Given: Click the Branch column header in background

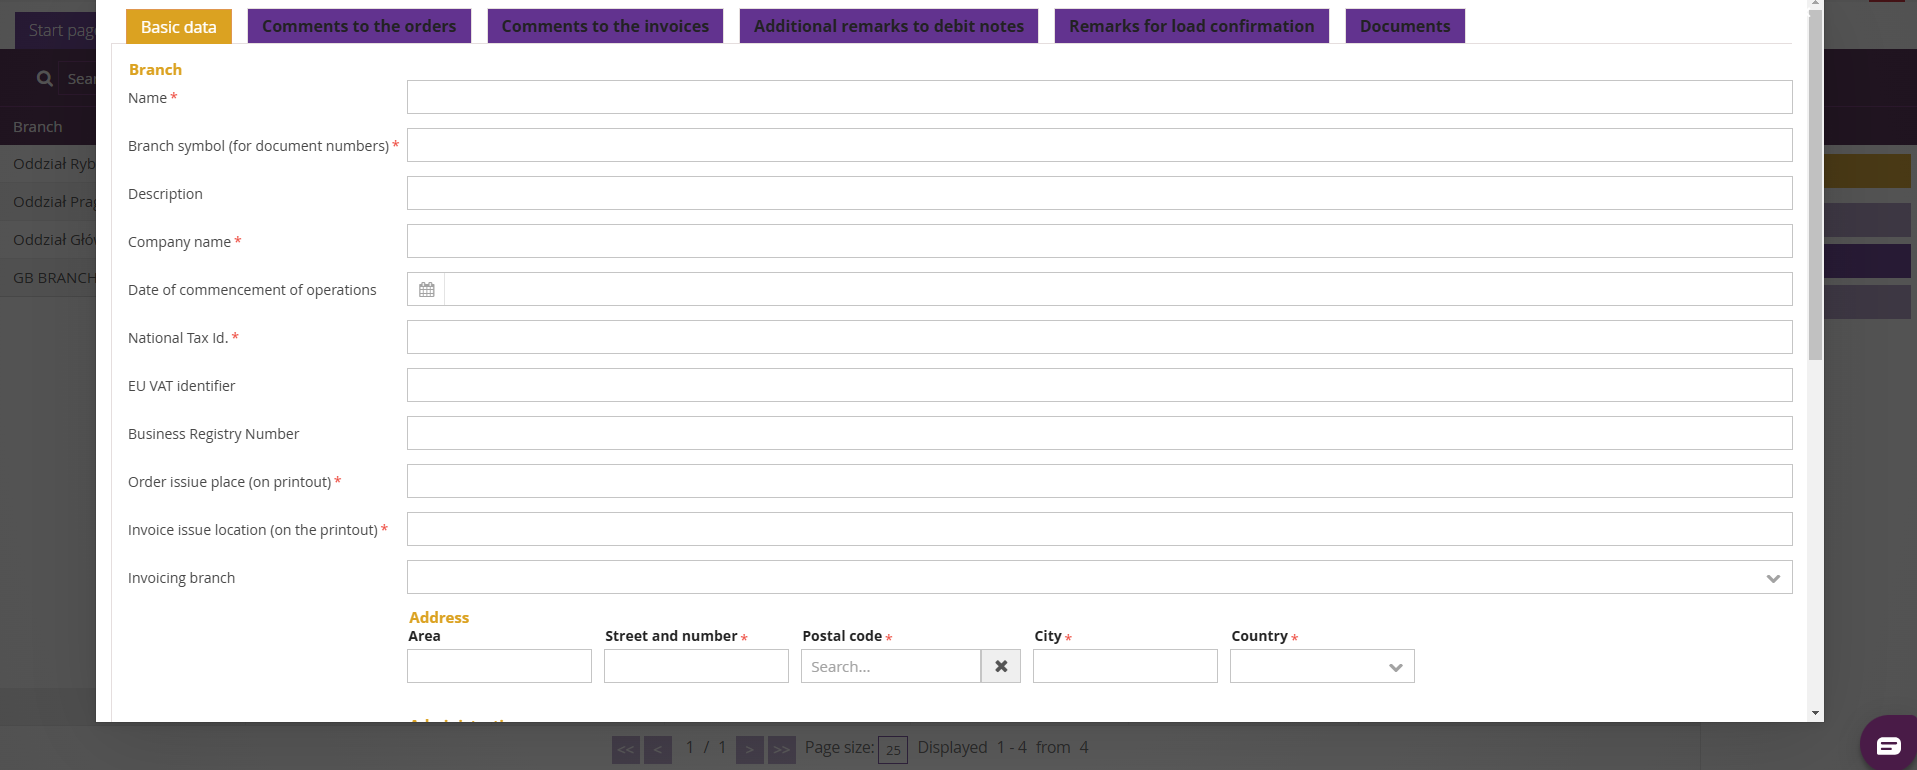Looking at the screenshot, I should [x=38, y=127].
